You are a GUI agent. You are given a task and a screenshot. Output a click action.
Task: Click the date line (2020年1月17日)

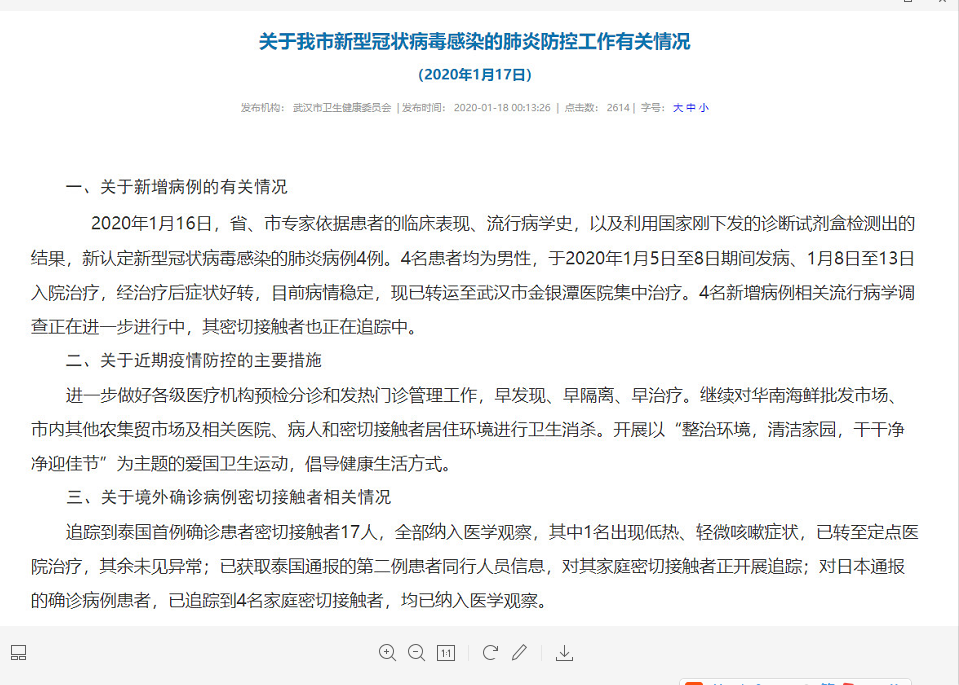coord(474,74)
